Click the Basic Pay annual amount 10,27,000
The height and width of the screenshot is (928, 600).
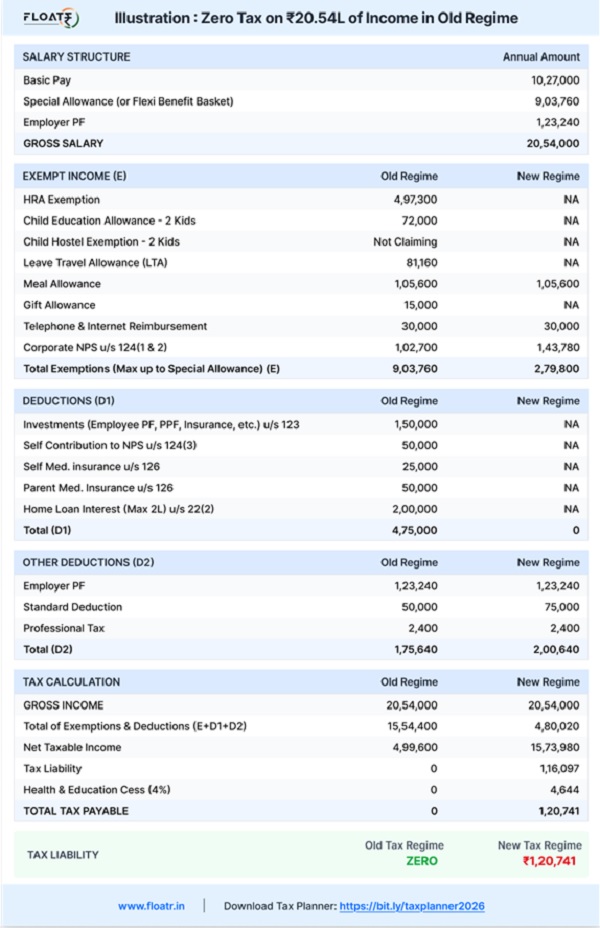[555, 80]
